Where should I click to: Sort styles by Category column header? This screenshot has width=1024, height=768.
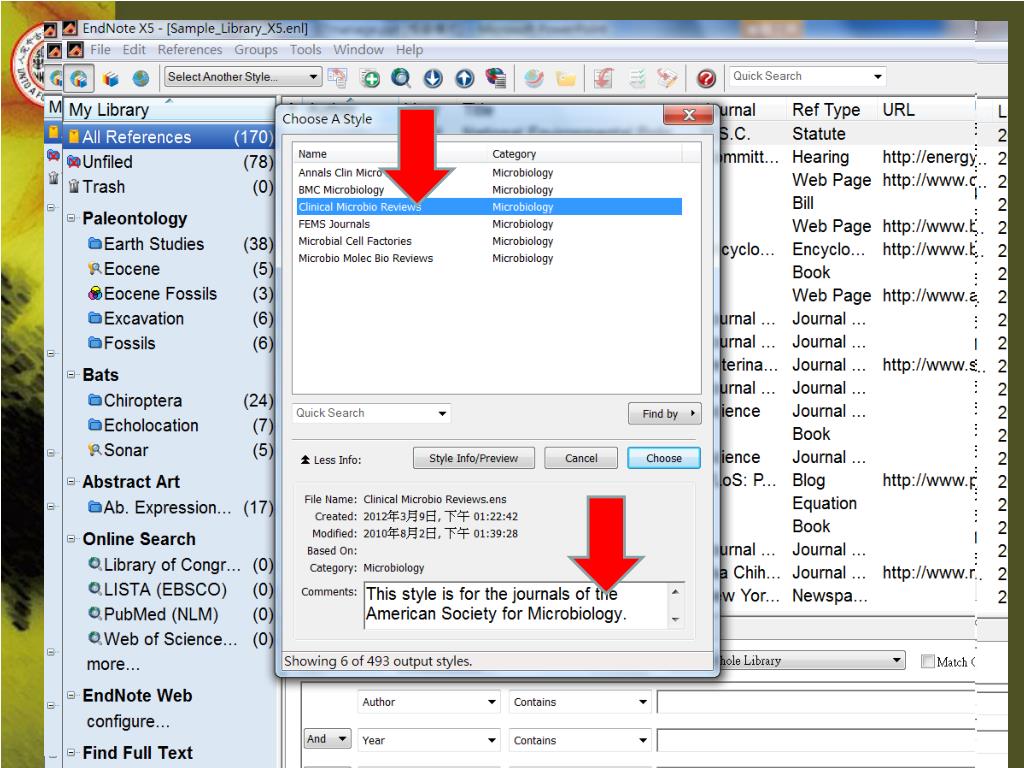pos(586,154)
